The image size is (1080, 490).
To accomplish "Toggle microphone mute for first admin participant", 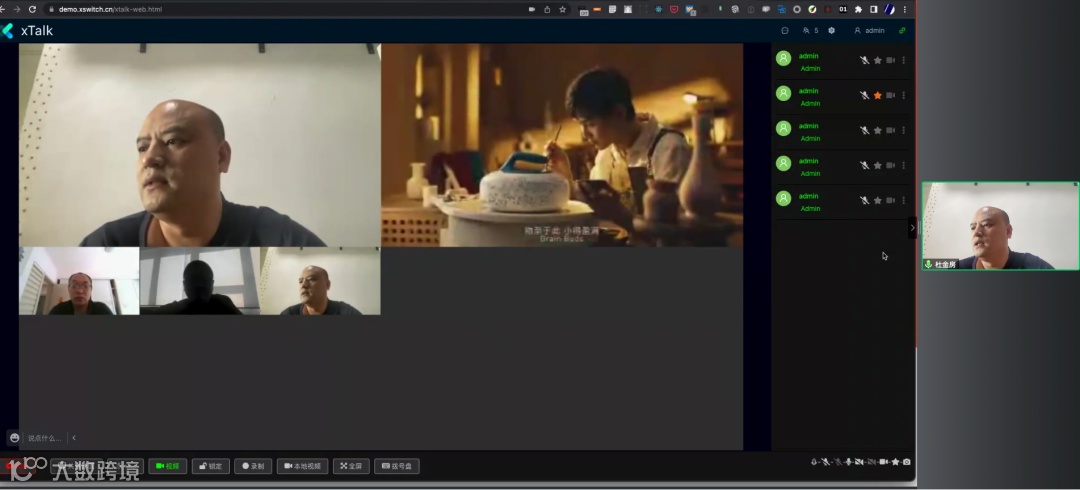I will (864, 61).
